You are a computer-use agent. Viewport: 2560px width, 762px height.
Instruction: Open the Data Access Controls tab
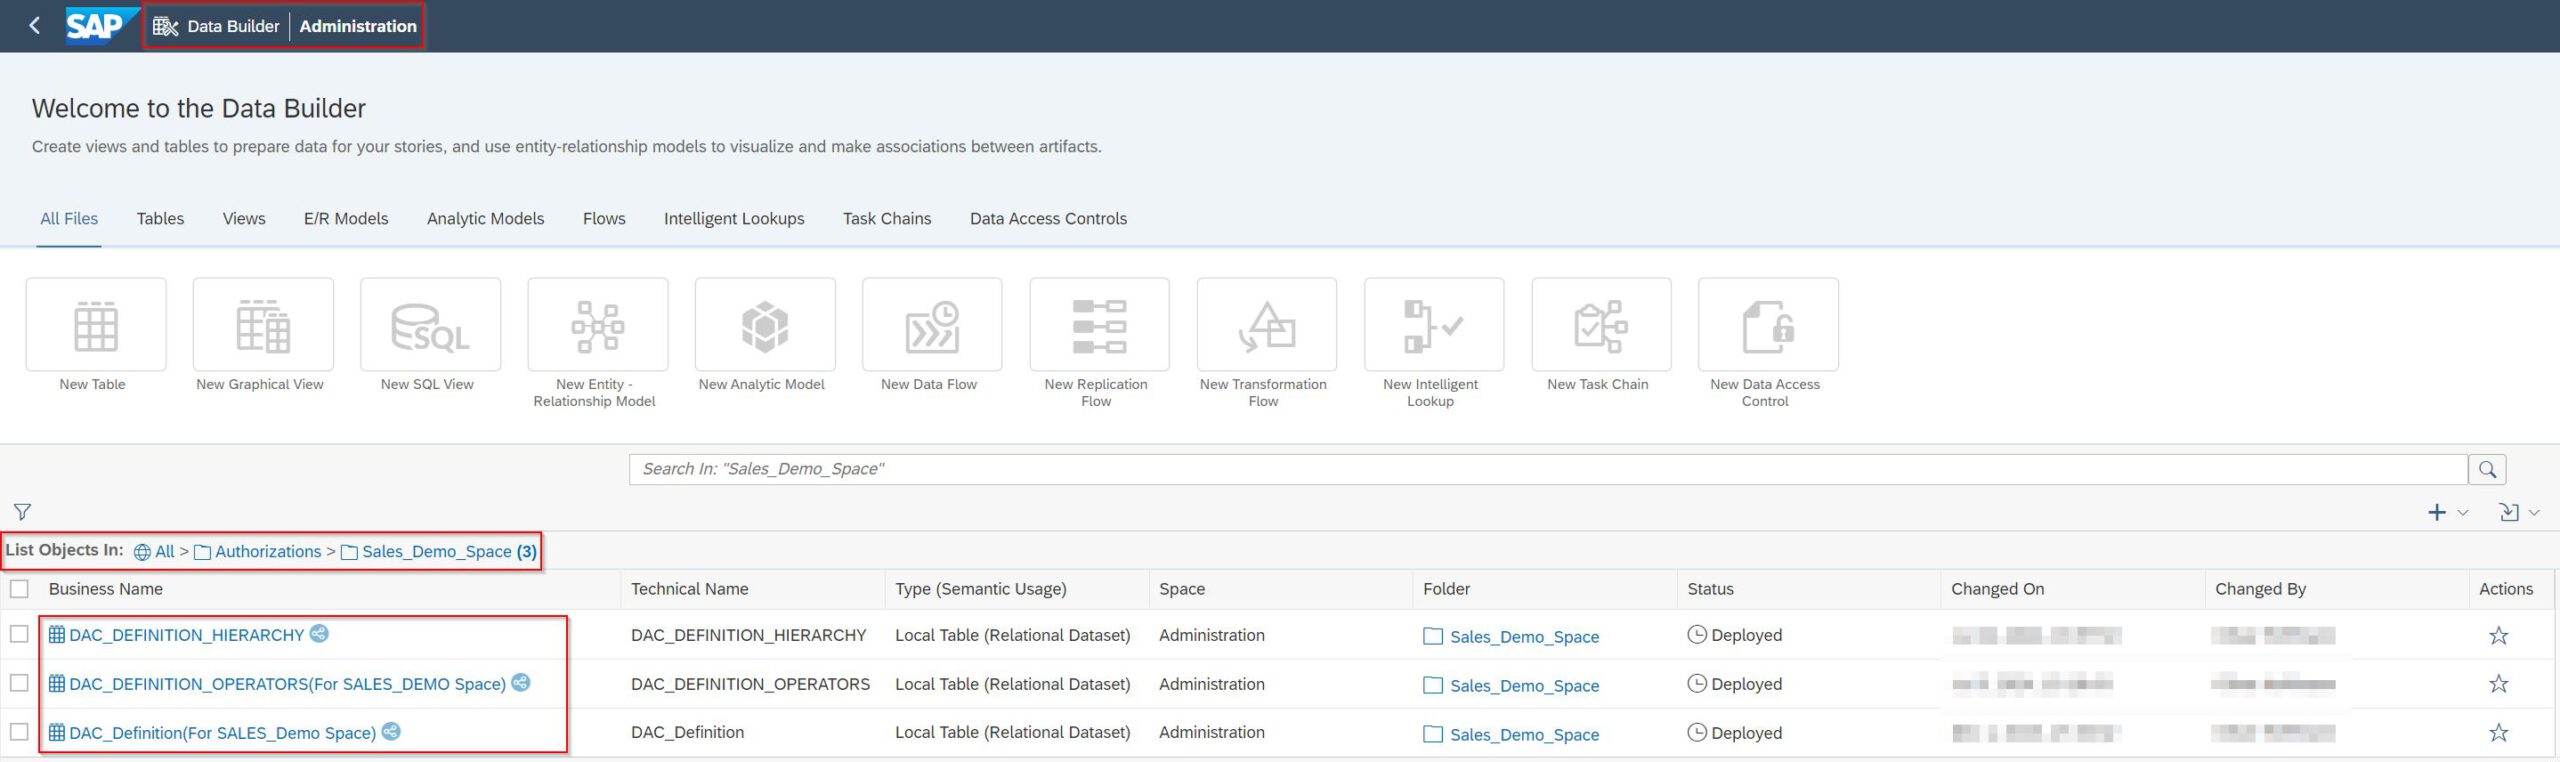pos(1048,218)
